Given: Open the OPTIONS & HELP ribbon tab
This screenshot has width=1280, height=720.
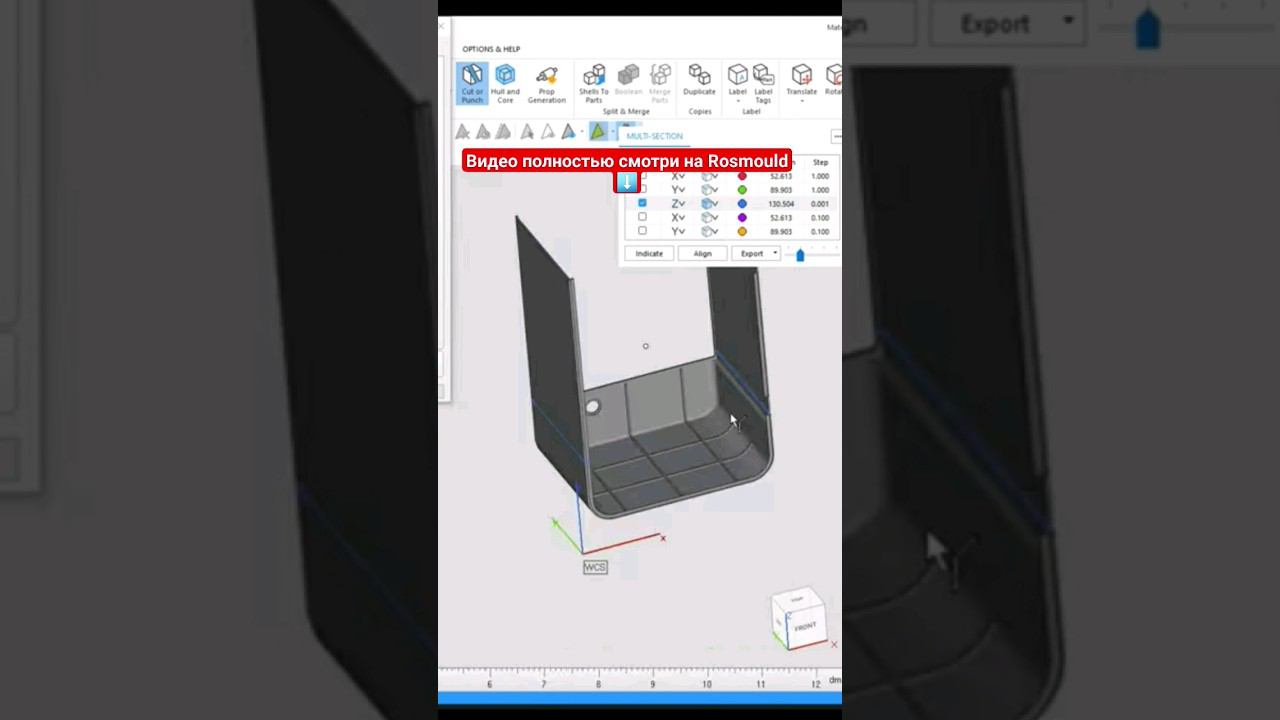Looking at the screenshot, I should [491, 49].
